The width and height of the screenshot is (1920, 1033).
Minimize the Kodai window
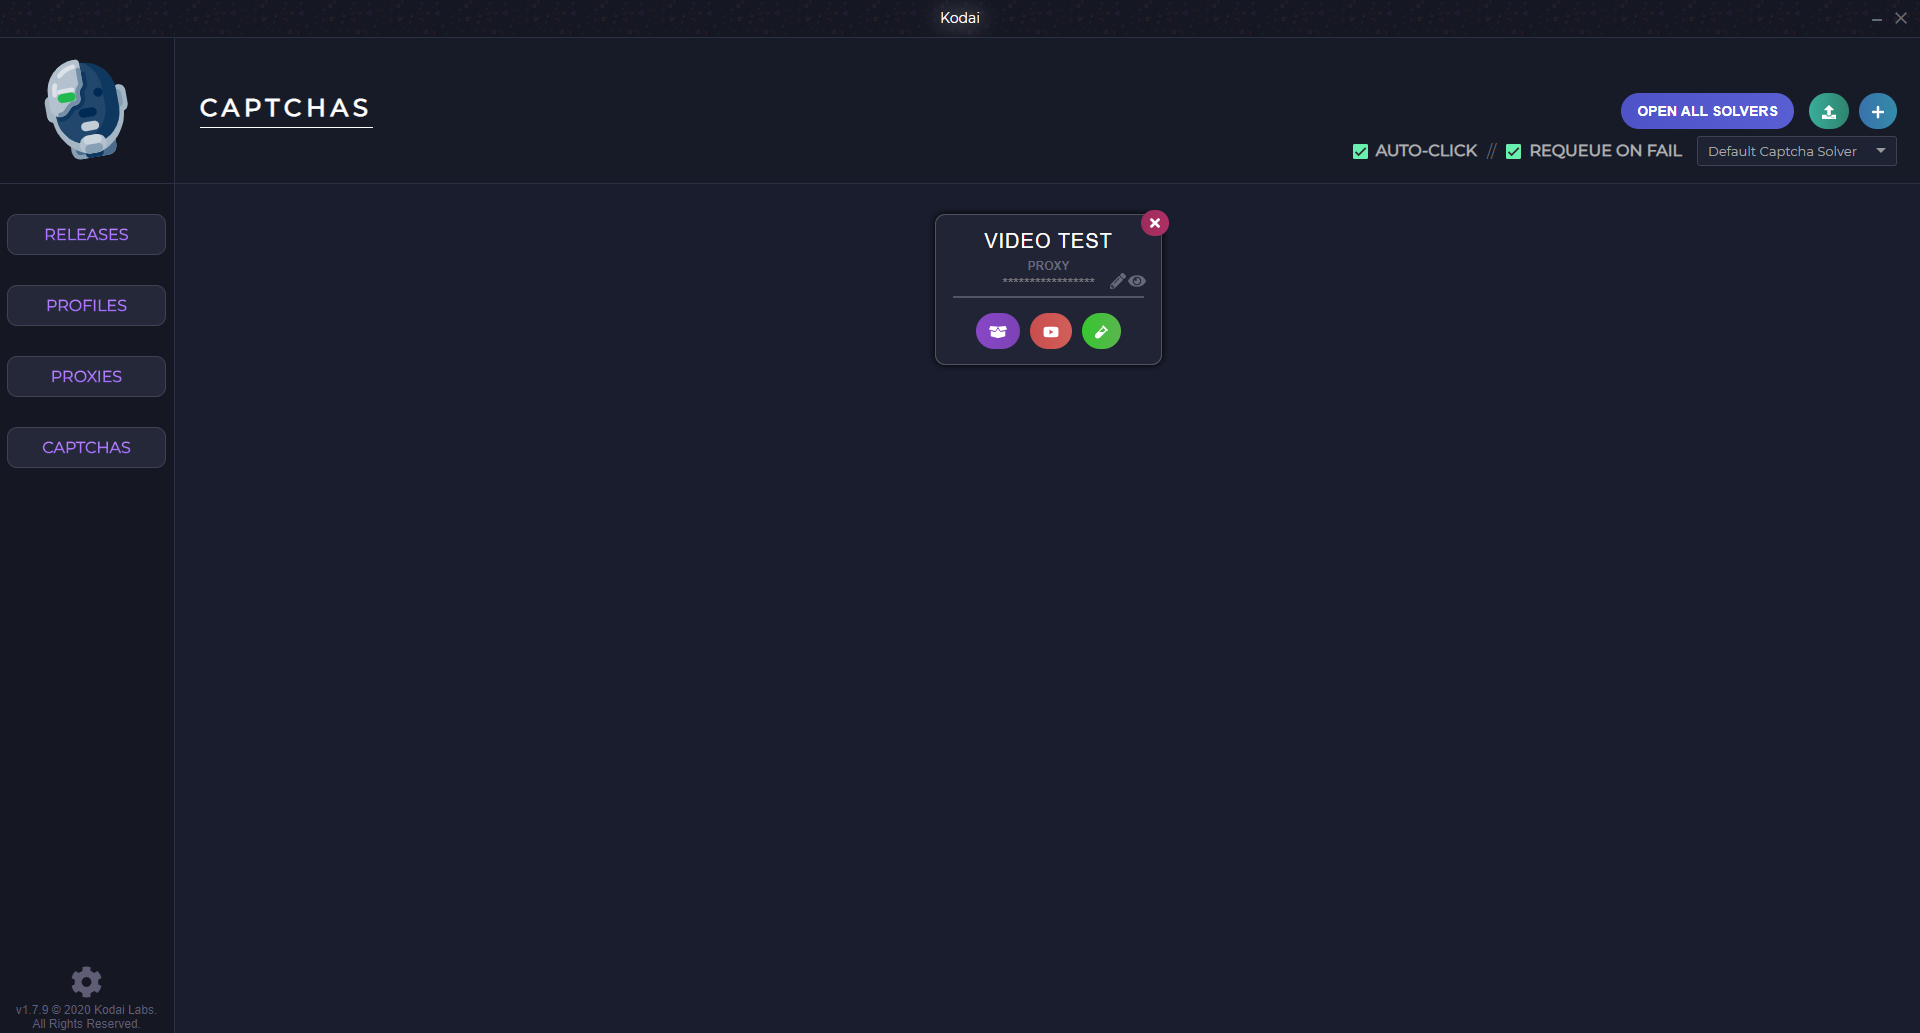coord(1876,18)
